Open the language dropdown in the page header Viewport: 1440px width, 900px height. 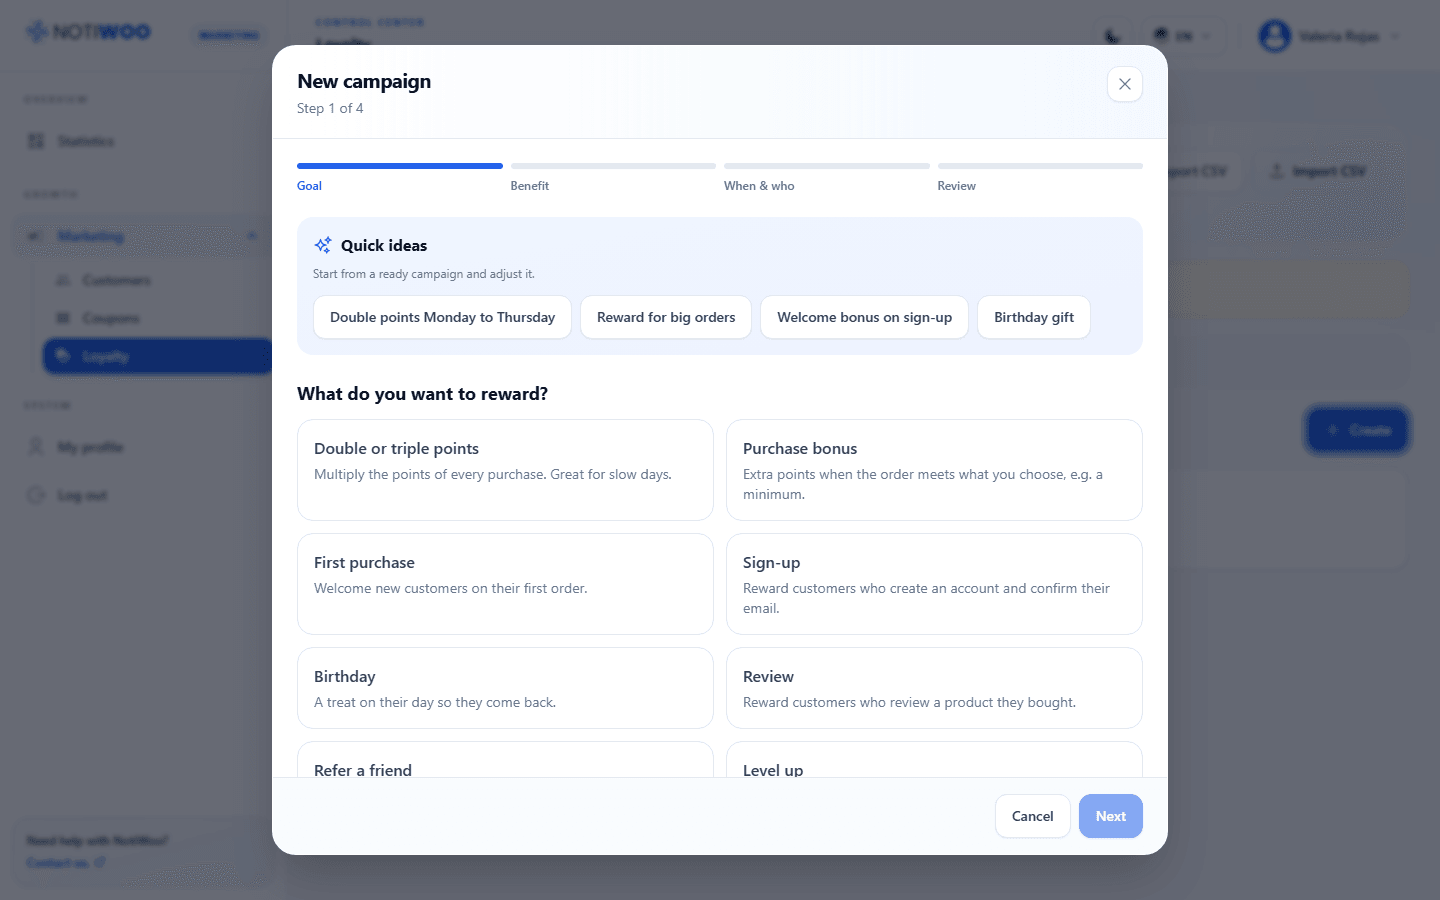pos(1183,36)
